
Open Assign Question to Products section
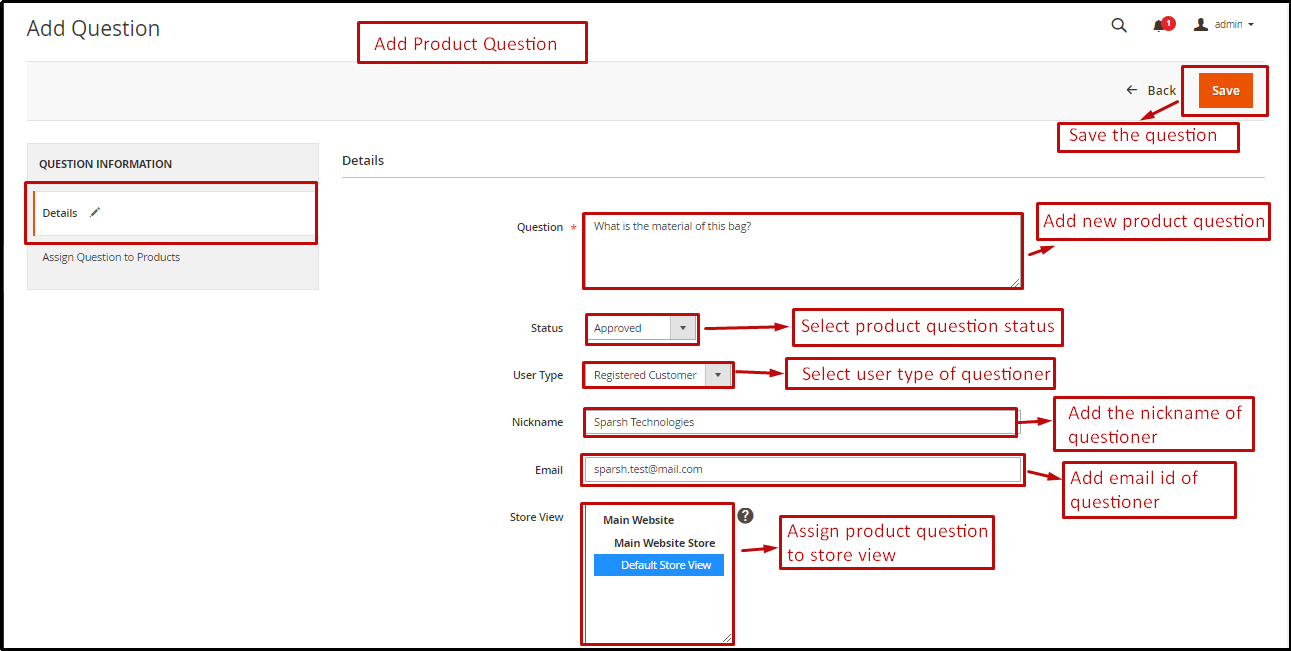point(110,257)
